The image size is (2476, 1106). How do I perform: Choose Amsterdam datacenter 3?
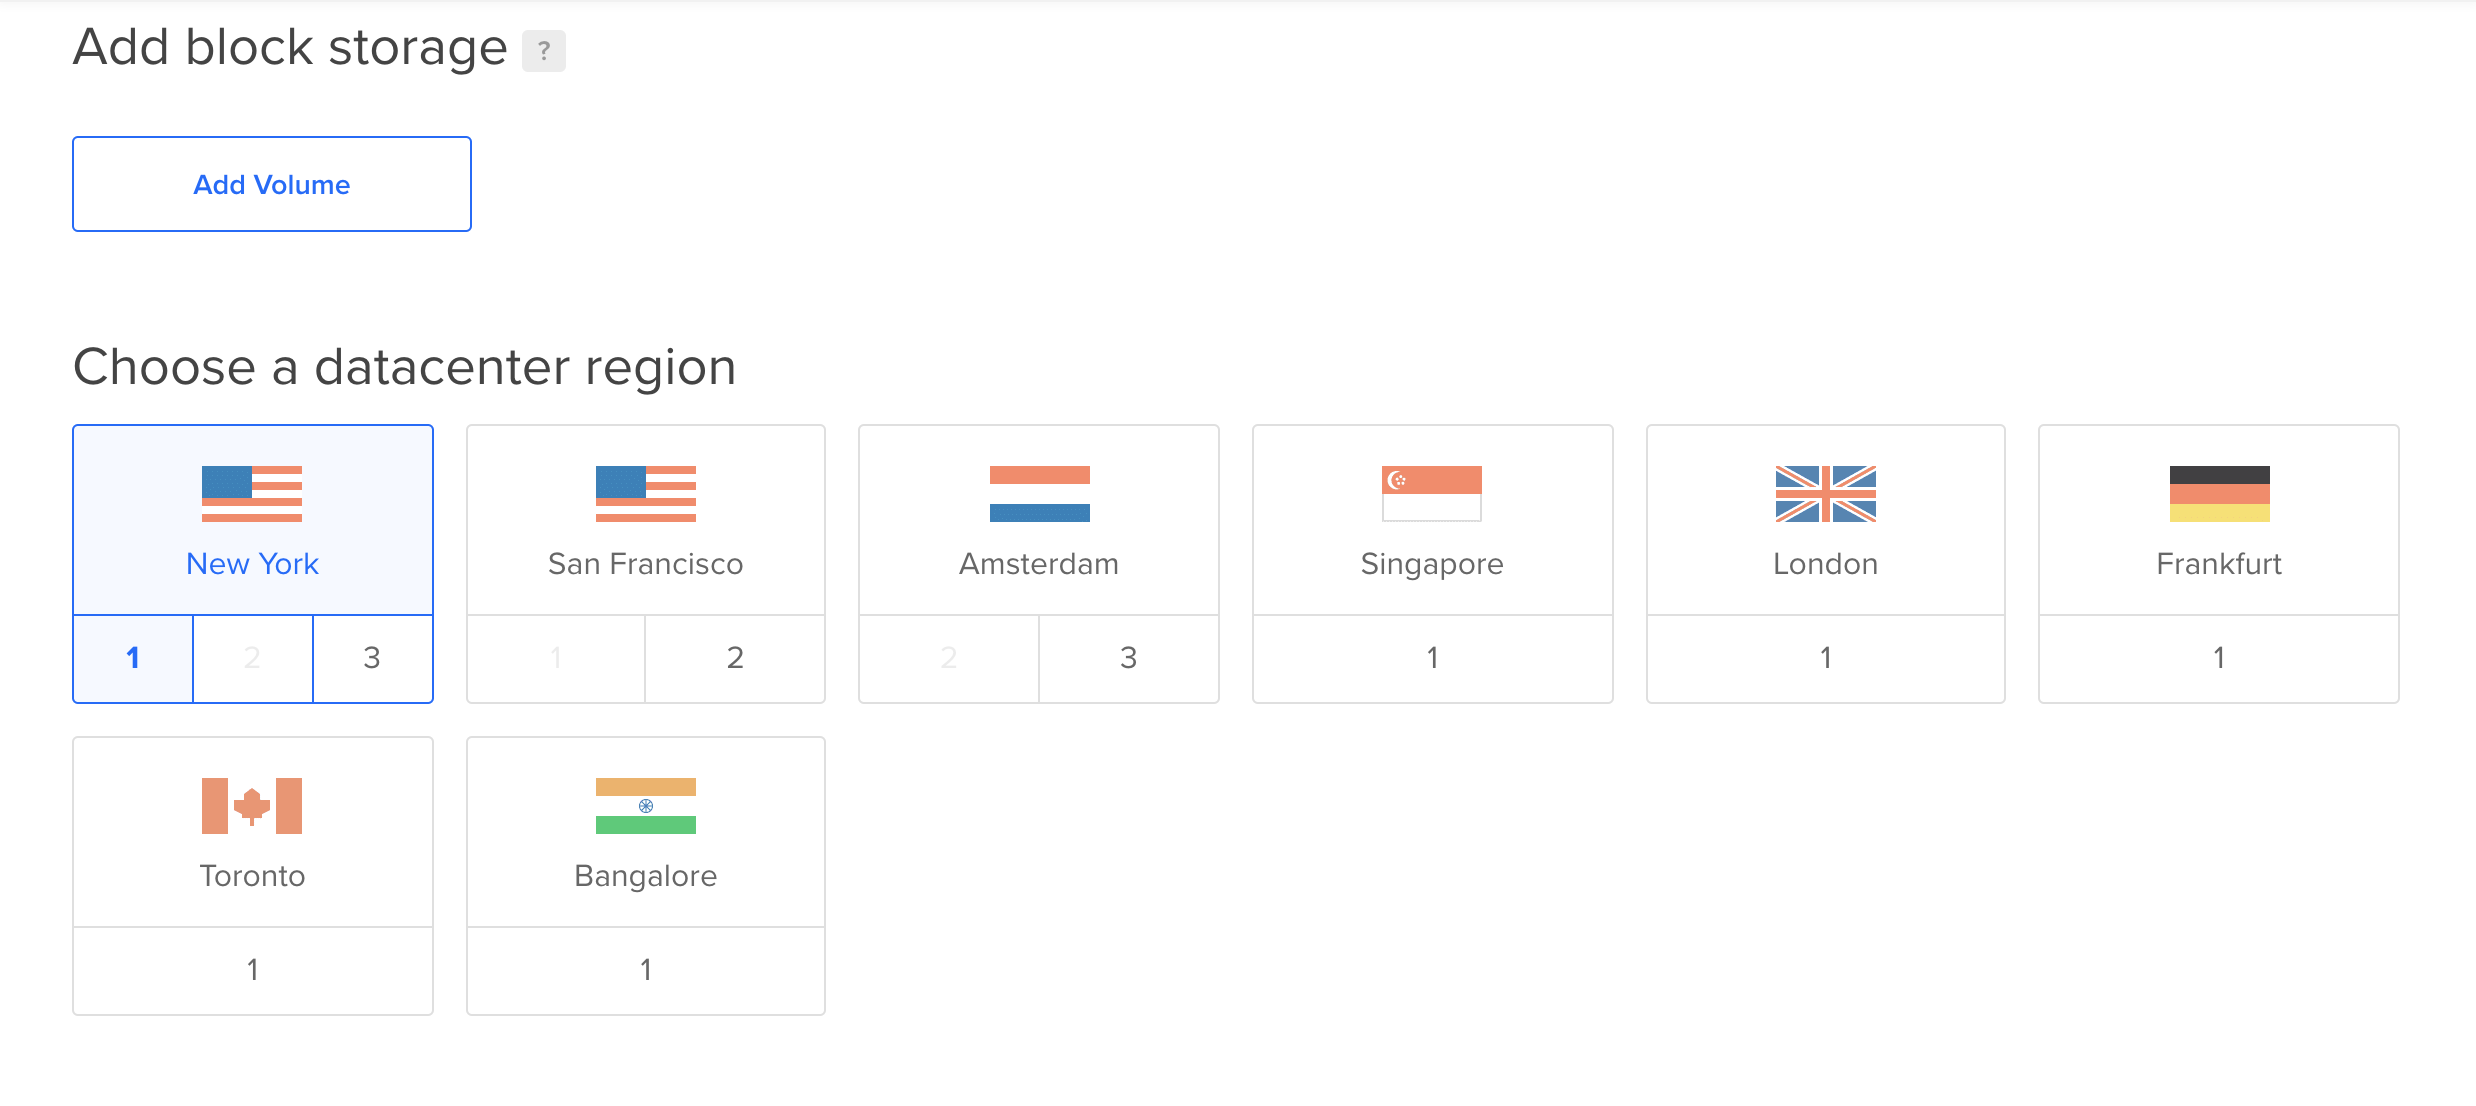click(x=1128, y=658)
